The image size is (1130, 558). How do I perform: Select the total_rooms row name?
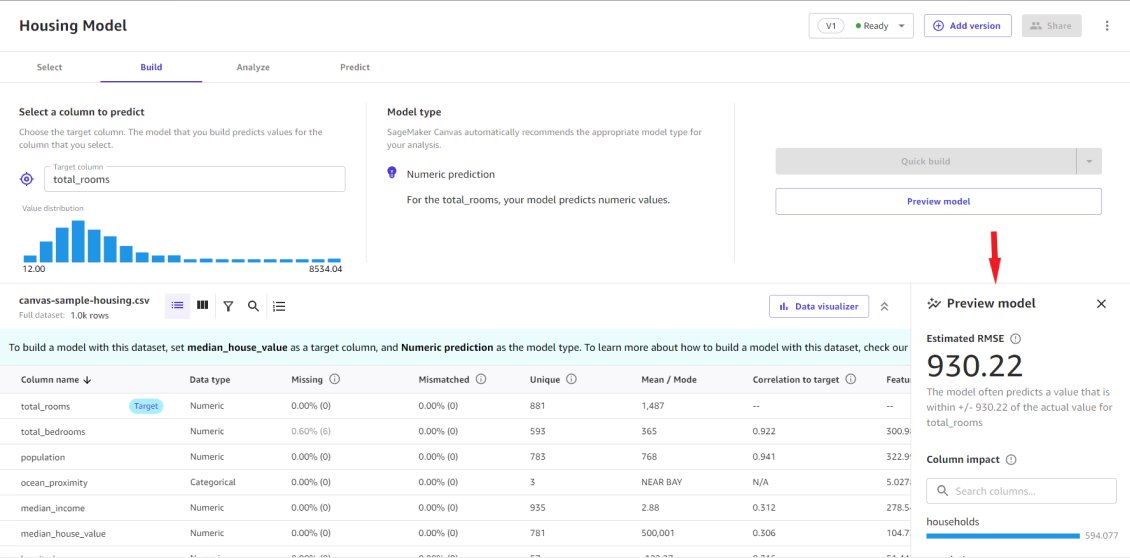click(x=45, y=406)
